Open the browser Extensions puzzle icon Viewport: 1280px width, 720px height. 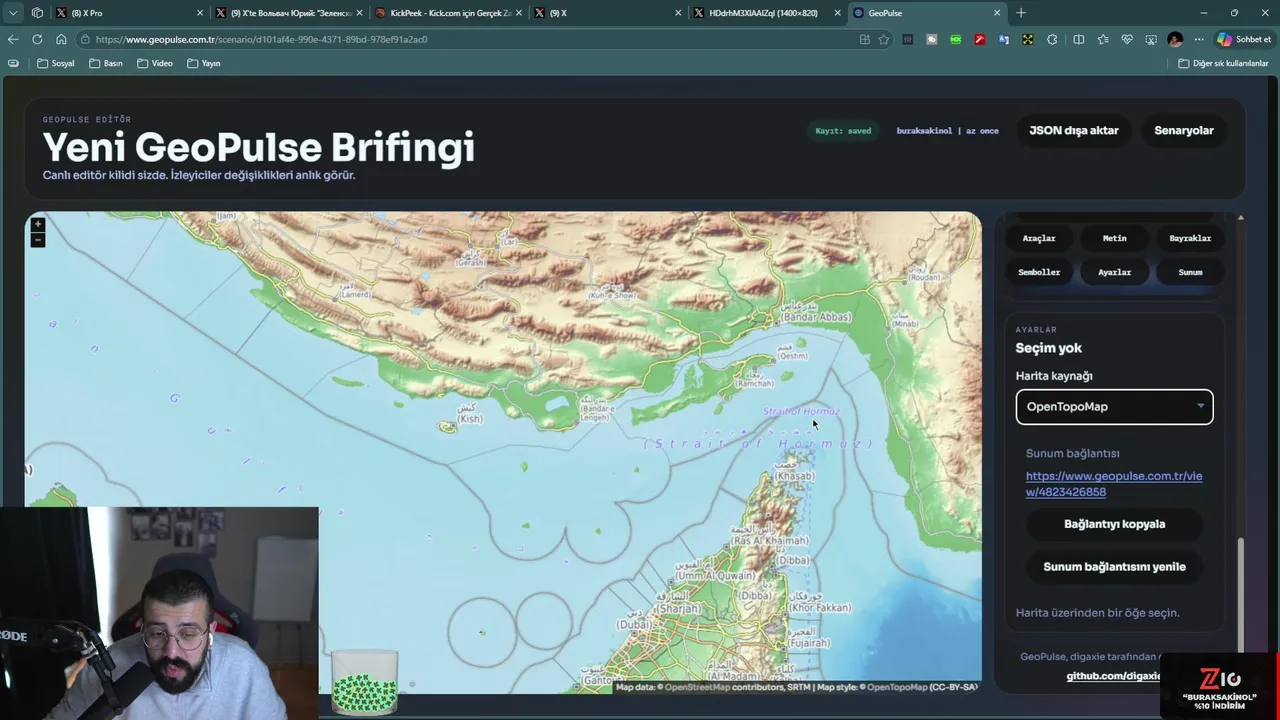[x=1052, y=39]
